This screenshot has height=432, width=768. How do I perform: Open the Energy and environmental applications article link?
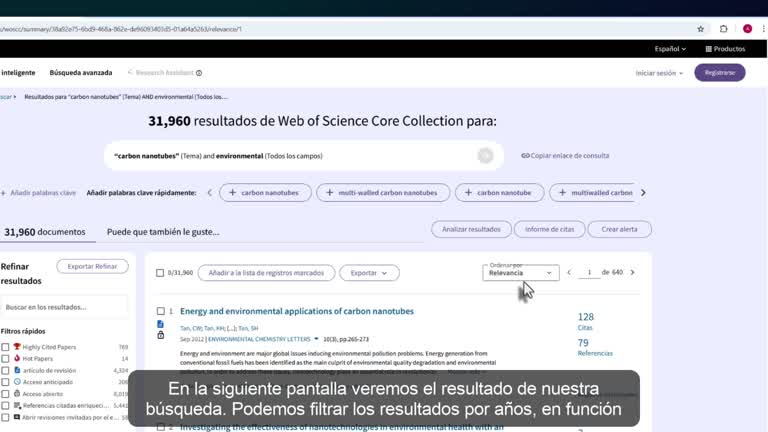pos(297,311)
